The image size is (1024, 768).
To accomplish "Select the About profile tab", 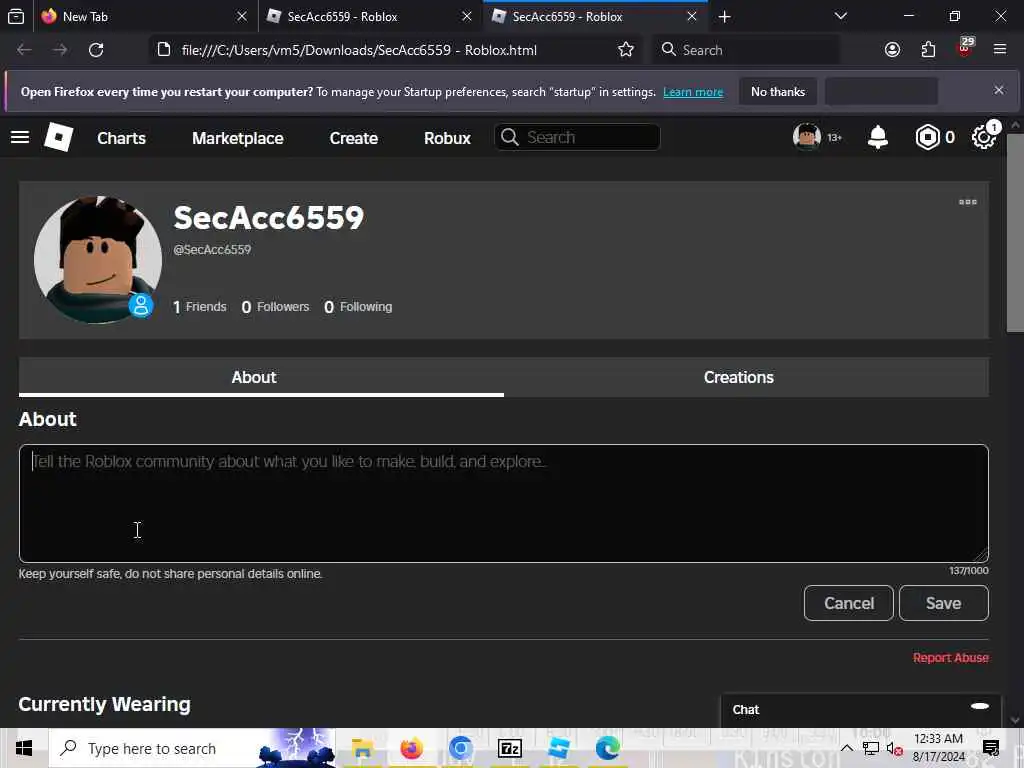I will point(261,377).
